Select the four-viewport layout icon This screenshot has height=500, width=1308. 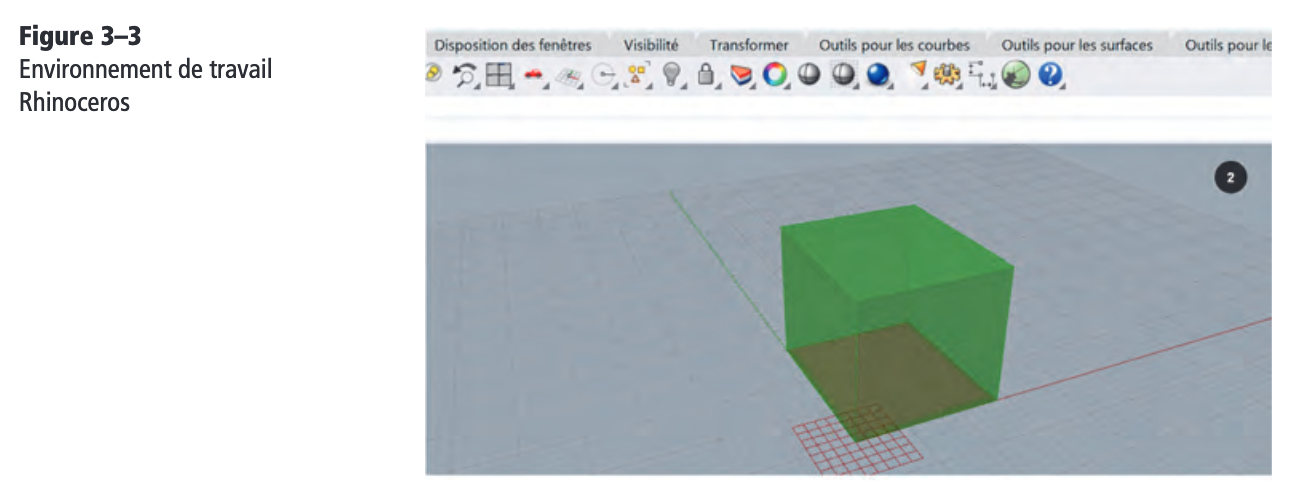tap(498, 75)
